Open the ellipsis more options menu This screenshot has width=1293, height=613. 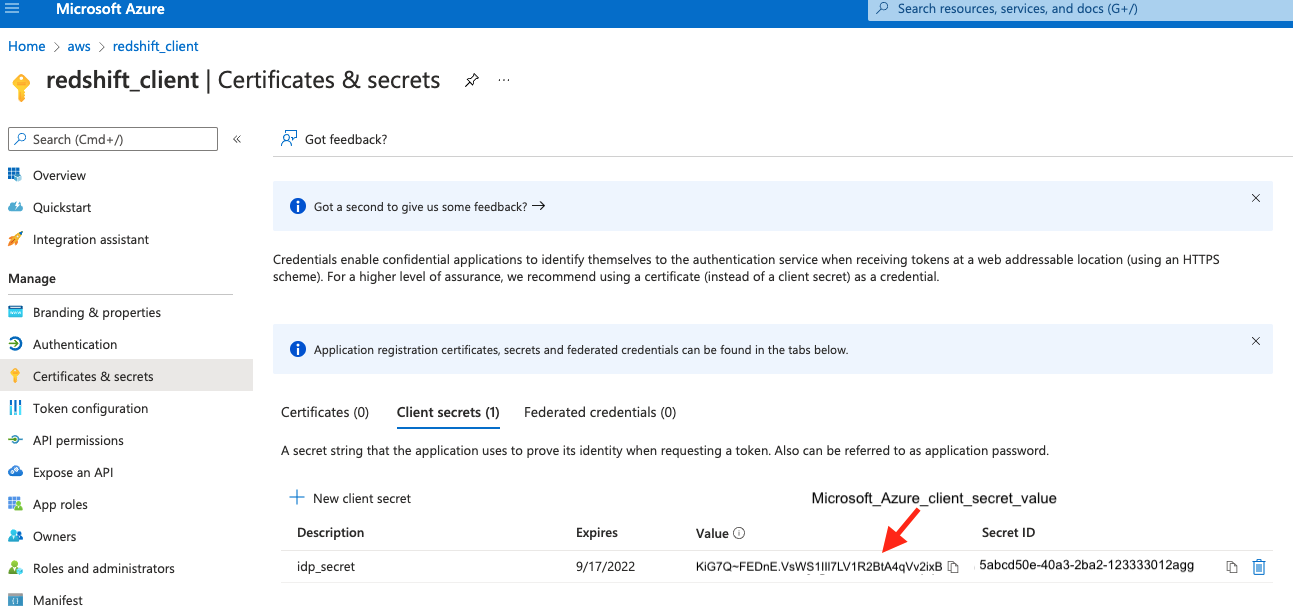(x=504, y=80)
